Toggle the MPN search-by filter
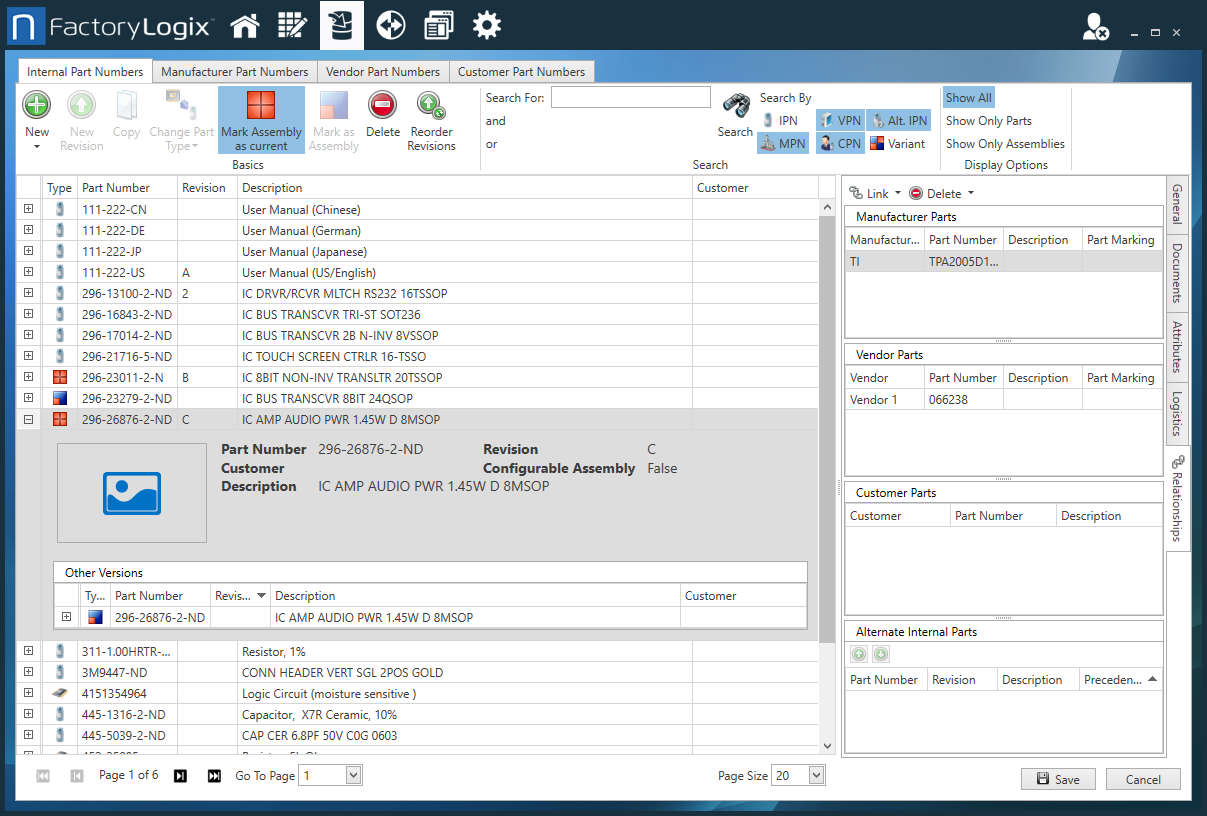 point(783,144)
